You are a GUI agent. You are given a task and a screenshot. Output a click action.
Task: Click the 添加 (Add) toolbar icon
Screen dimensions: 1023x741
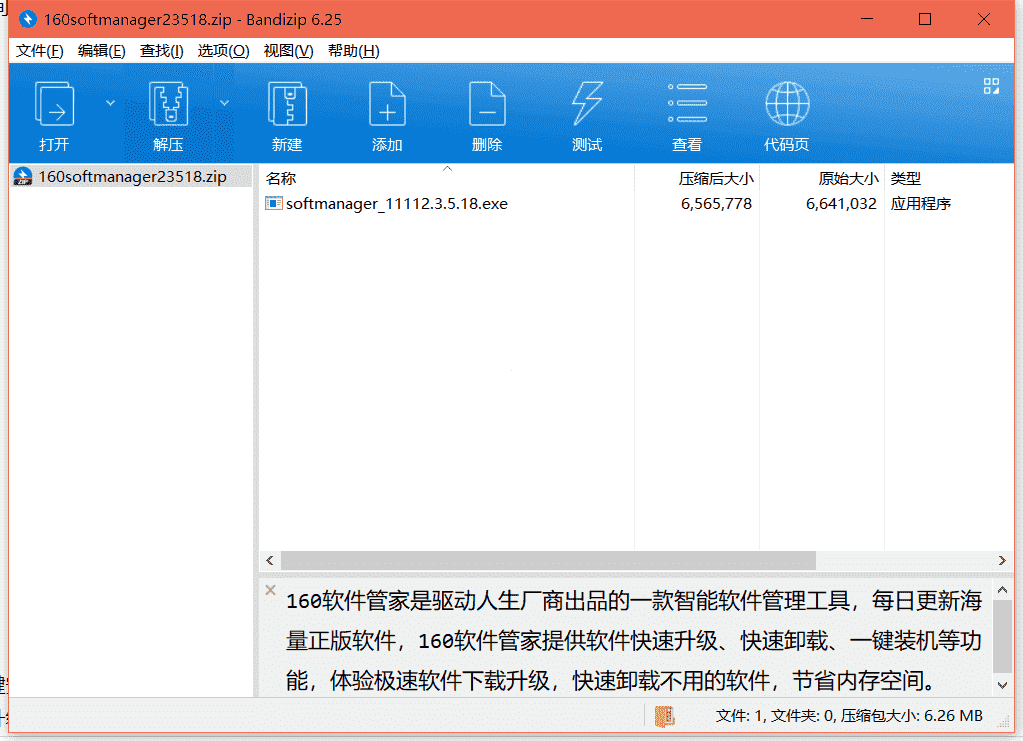click(387, 104)
